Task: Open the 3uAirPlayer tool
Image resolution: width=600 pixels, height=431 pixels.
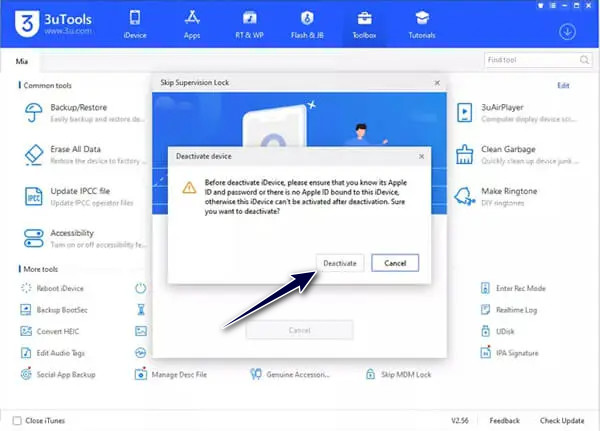Action: (517, 113)
